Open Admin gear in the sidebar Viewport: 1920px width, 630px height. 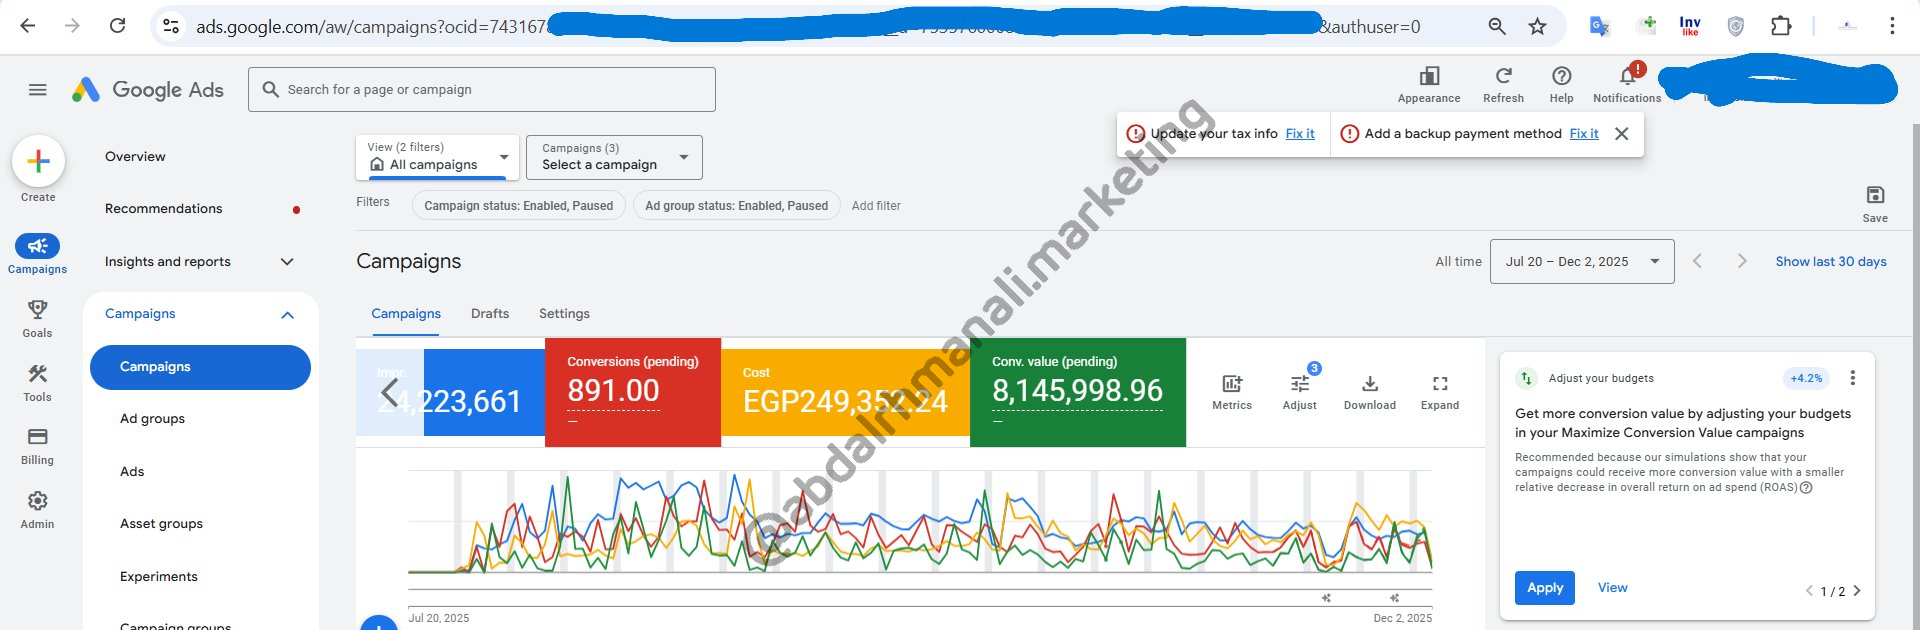[37, 510]
